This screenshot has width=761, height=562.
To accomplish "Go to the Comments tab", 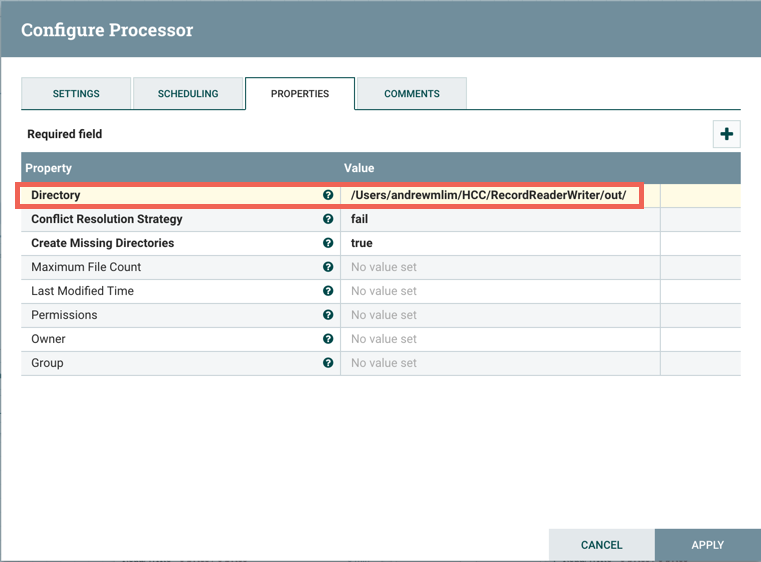I will point(412,94).
